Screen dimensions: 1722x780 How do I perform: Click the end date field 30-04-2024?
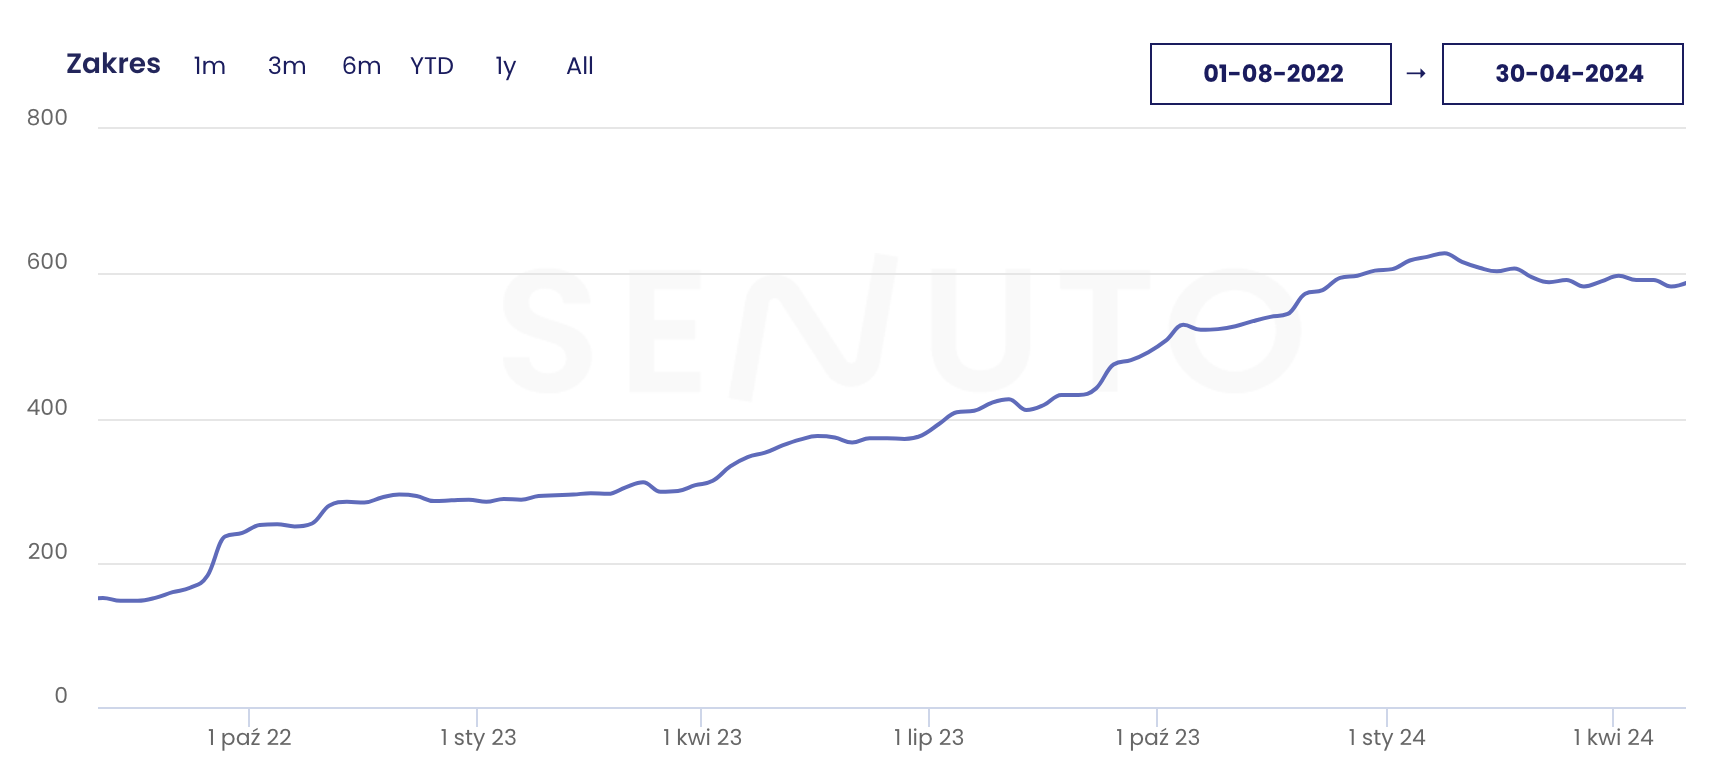point(1562,74)
